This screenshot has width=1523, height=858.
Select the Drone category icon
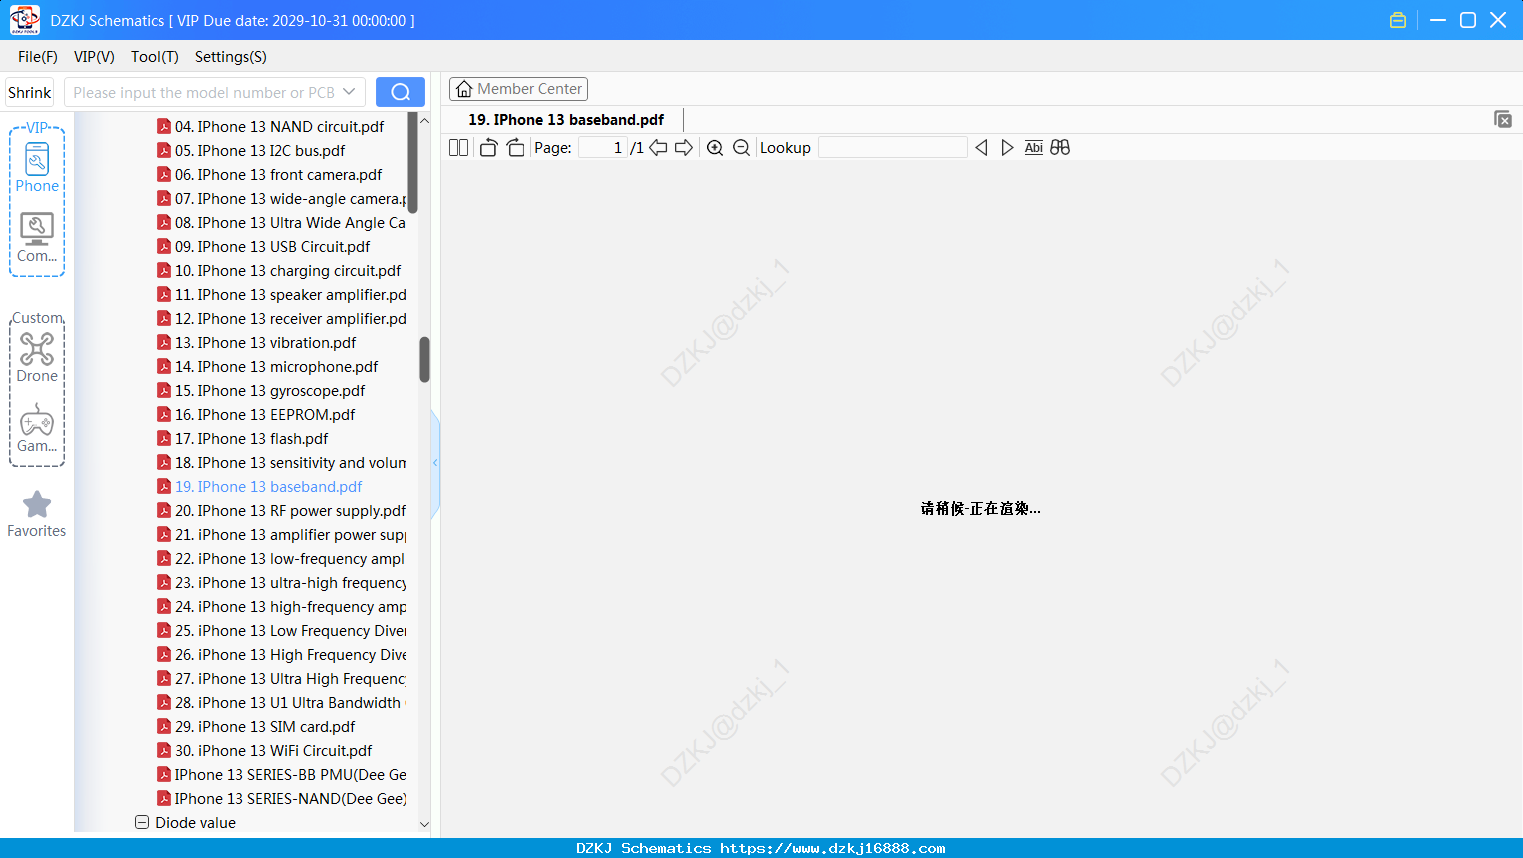(37, 357)
